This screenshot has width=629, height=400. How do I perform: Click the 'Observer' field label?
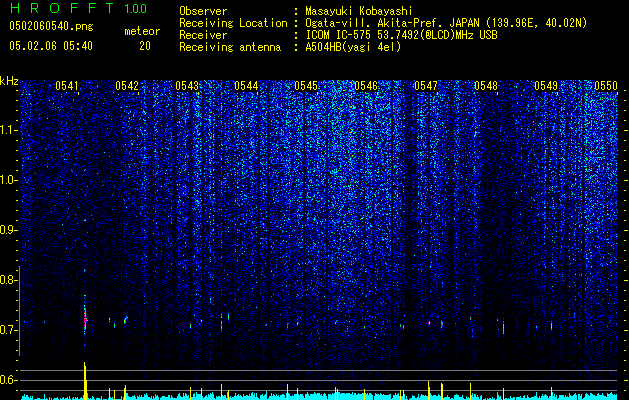coord(203,11)
